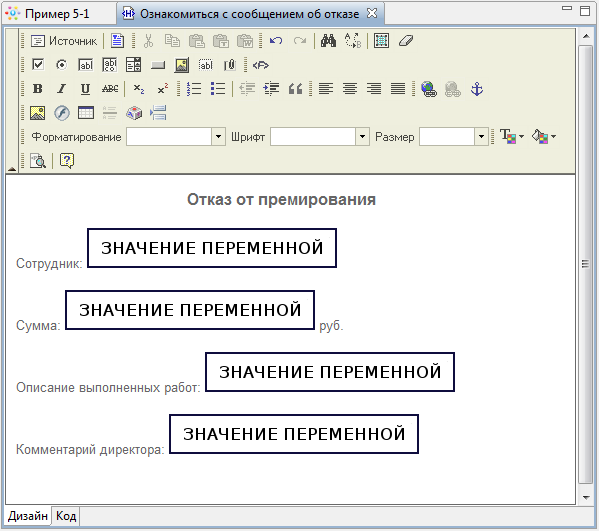The width and height of the screenshot is (599, 531).
Task: Collapse the editor toolbar with the triangle
Action: pos(12,169)
